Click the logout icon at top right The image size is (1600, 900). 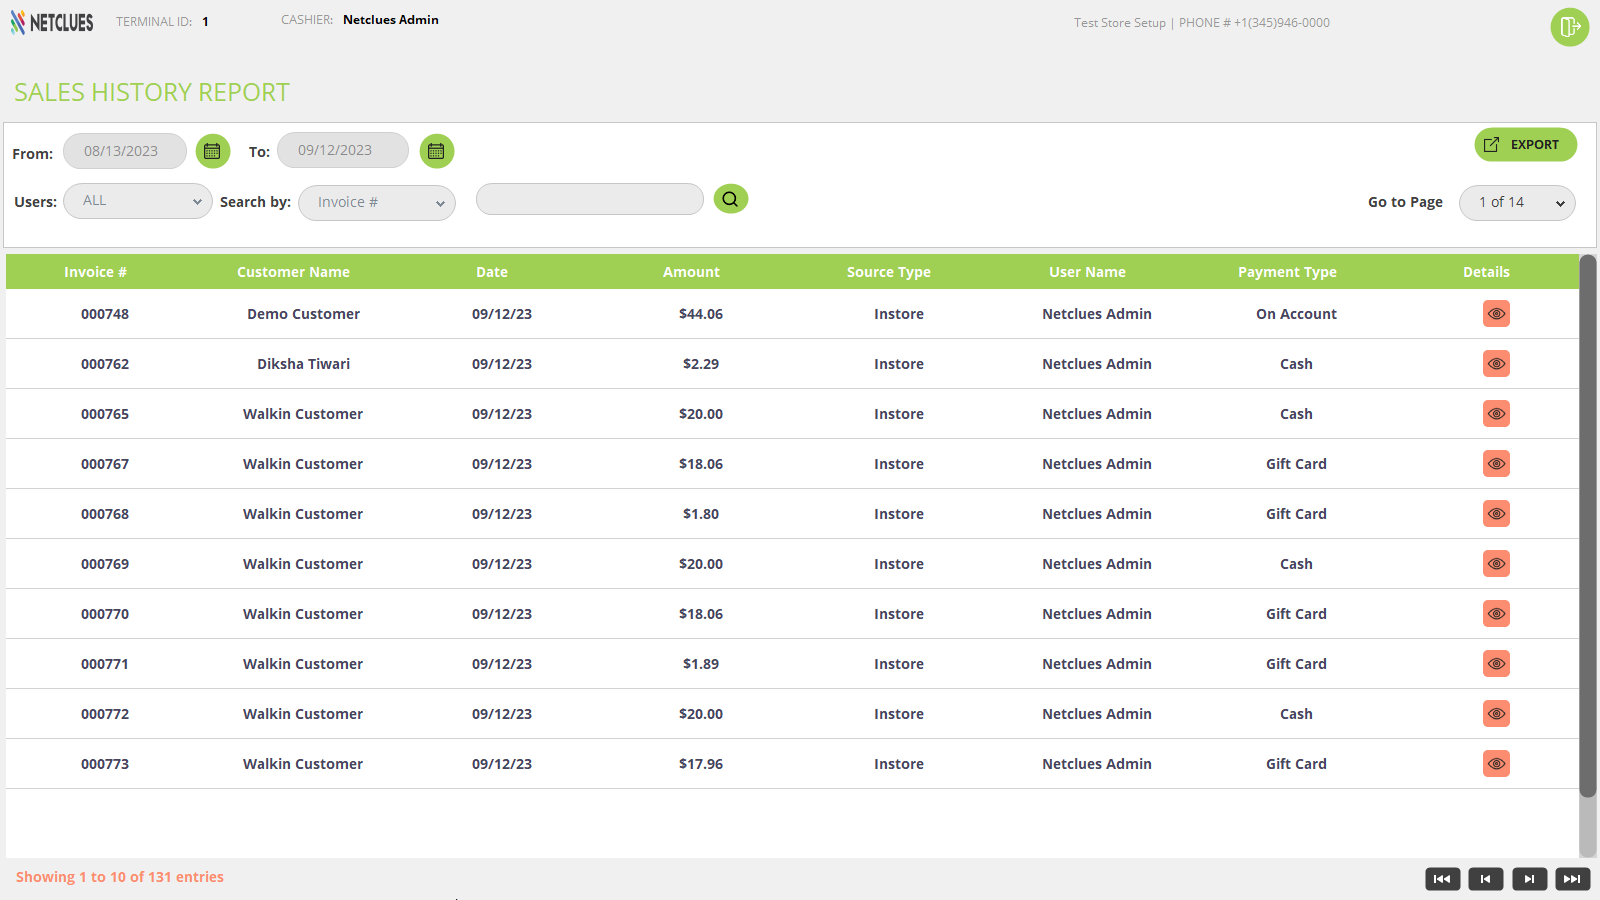(1569, 27)
